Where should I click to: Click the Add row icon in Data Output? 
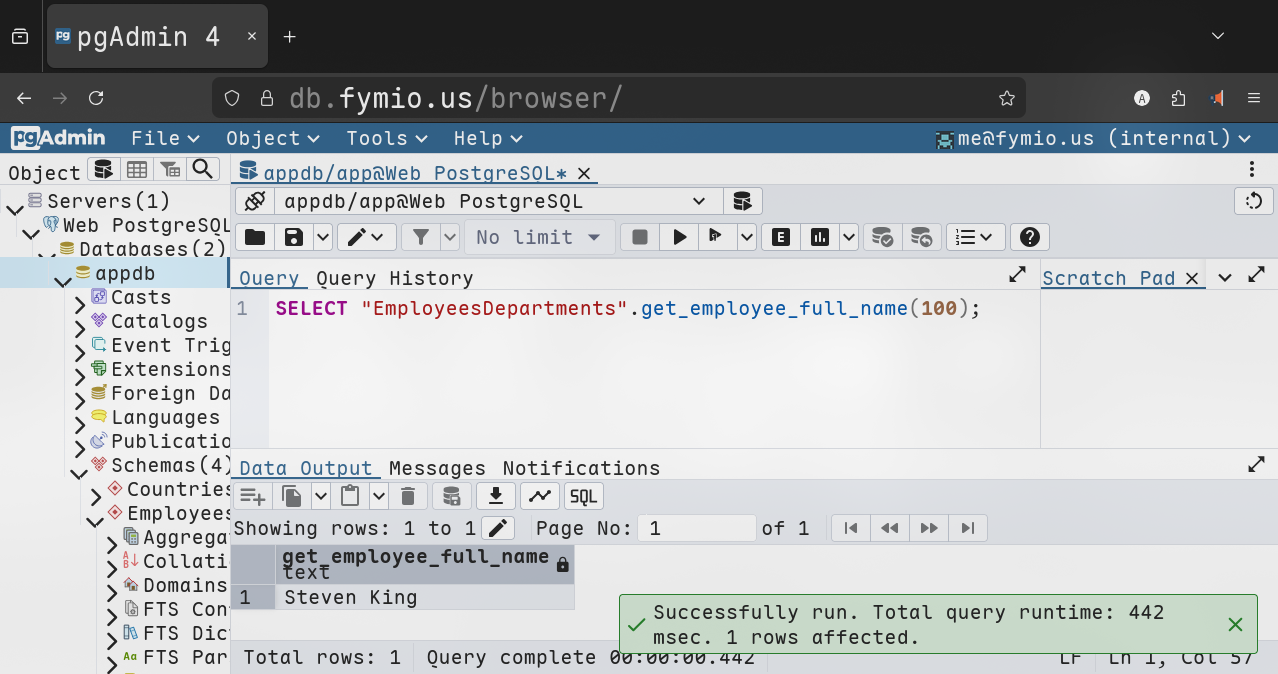[252, 496]
